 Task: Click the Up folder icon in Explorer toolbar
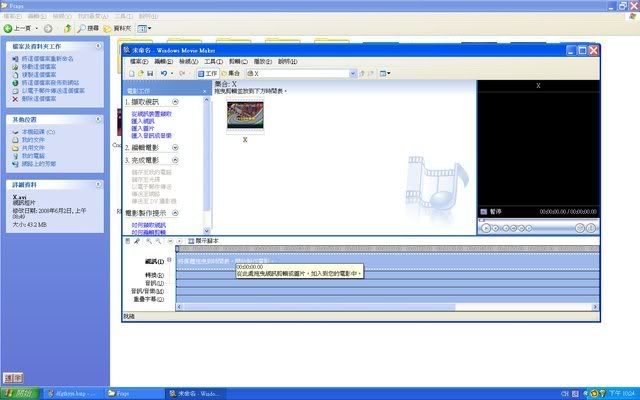point(69,29)
